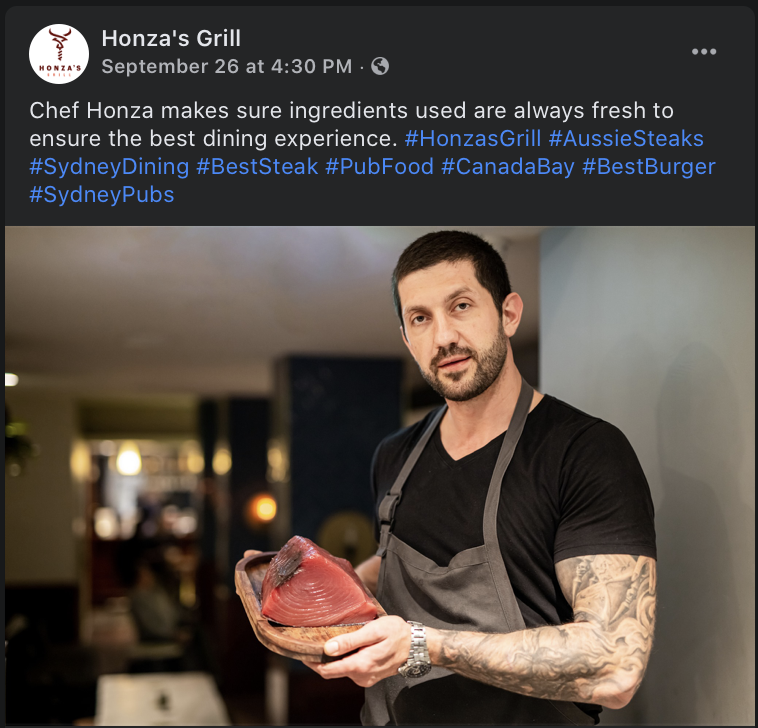
Task: Open the September 26 at 4:30 PM timestamp
Action: point(227,66)
